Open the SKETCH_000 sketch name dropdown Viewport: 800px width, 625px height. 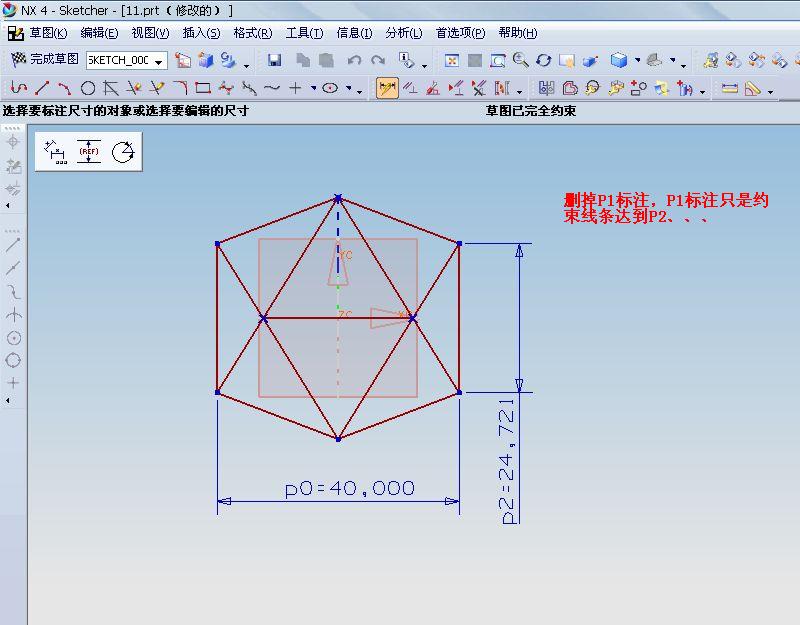coord(159,61)
